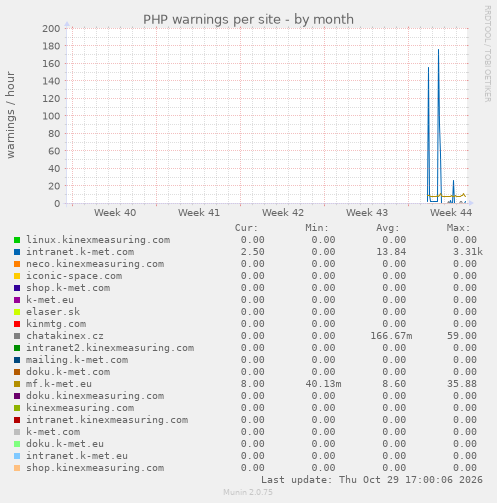Select the 'linux.kinexmeasuring.com' legend label
This screenshot has height=503, width=497.
[x=98, y=240]
